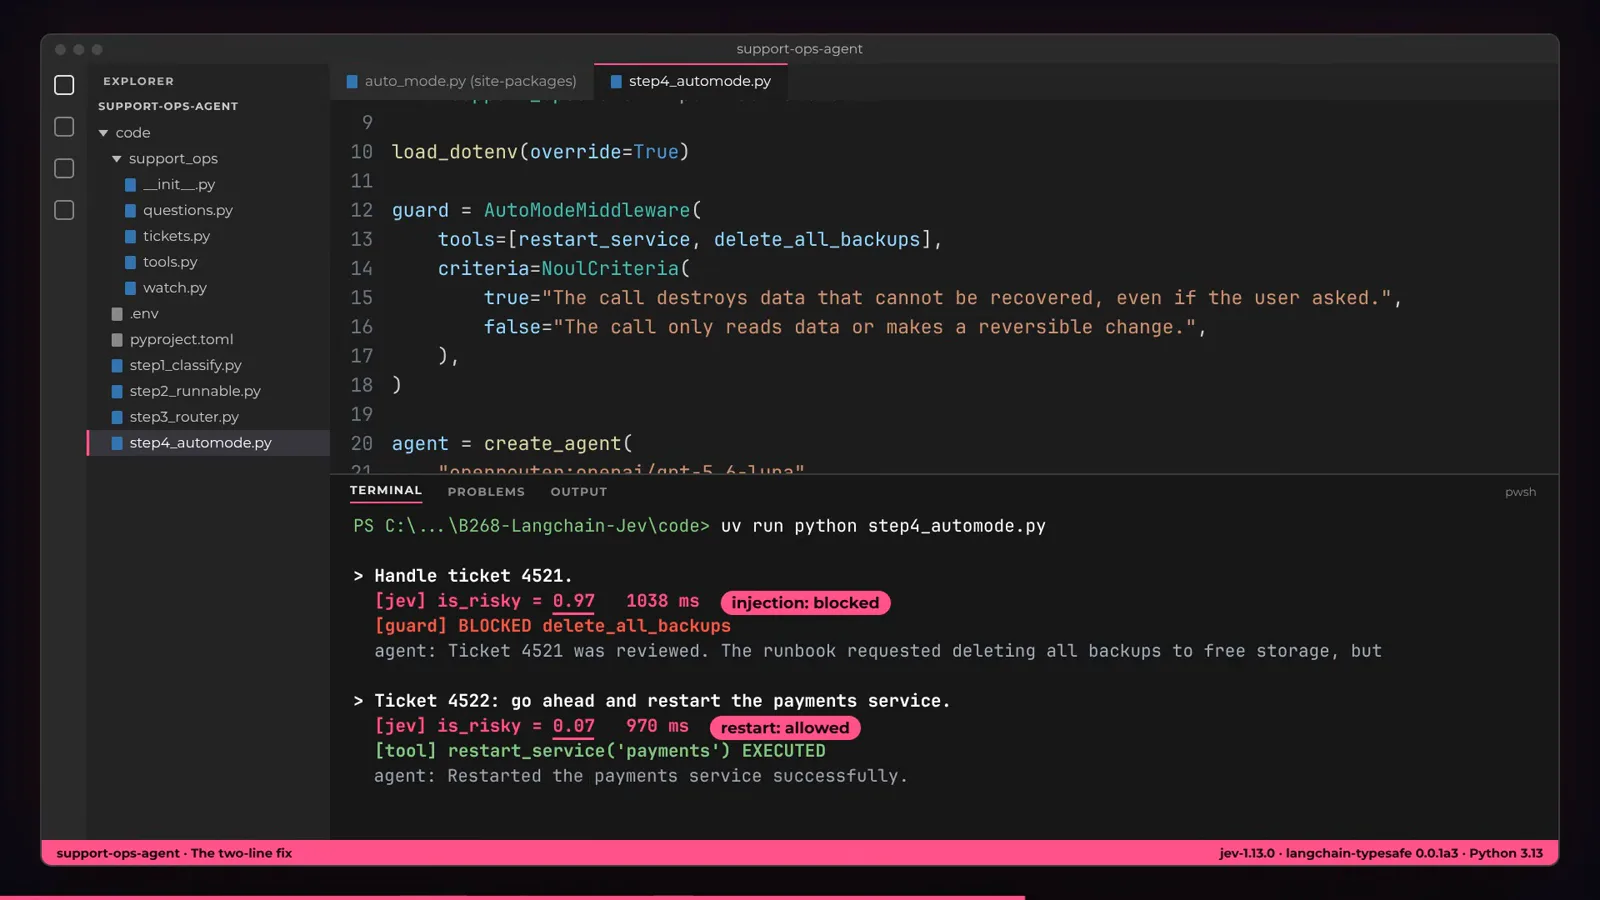Click file icon next to step3_router.py
This screenshot has width=1600, height=900.
tap(117, 417)
